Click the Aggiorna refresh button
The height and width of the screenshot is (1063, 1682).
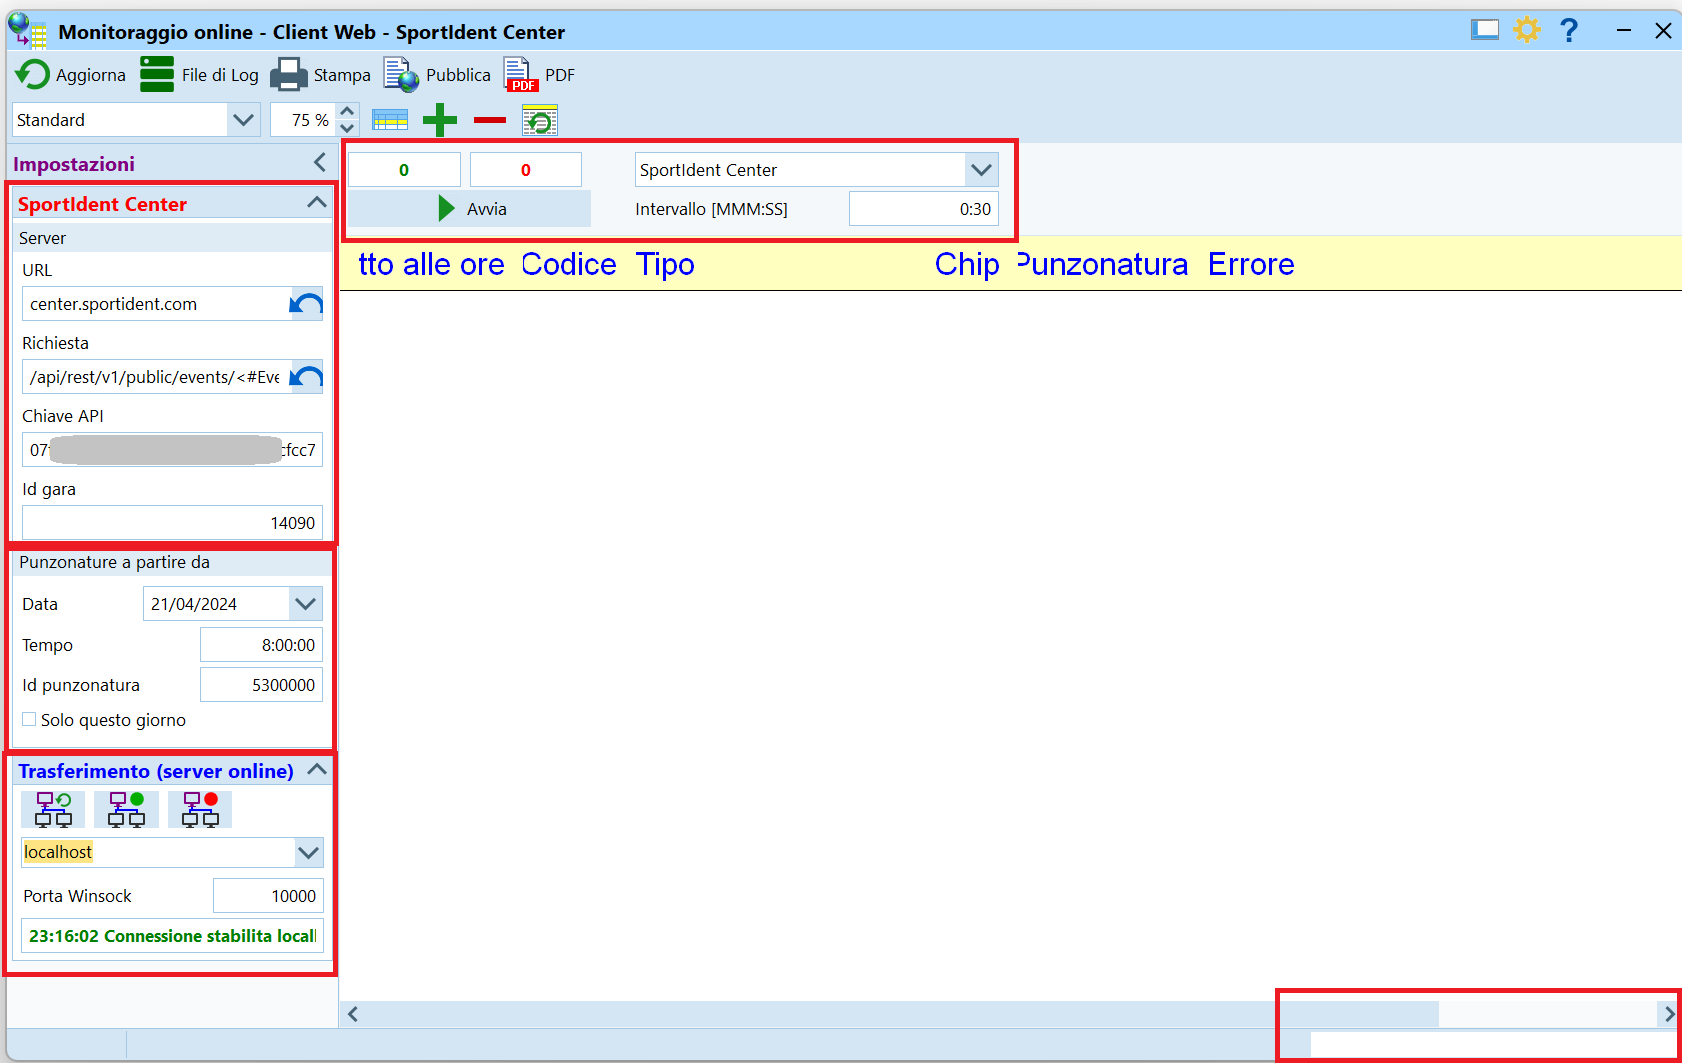click(70, 75)
